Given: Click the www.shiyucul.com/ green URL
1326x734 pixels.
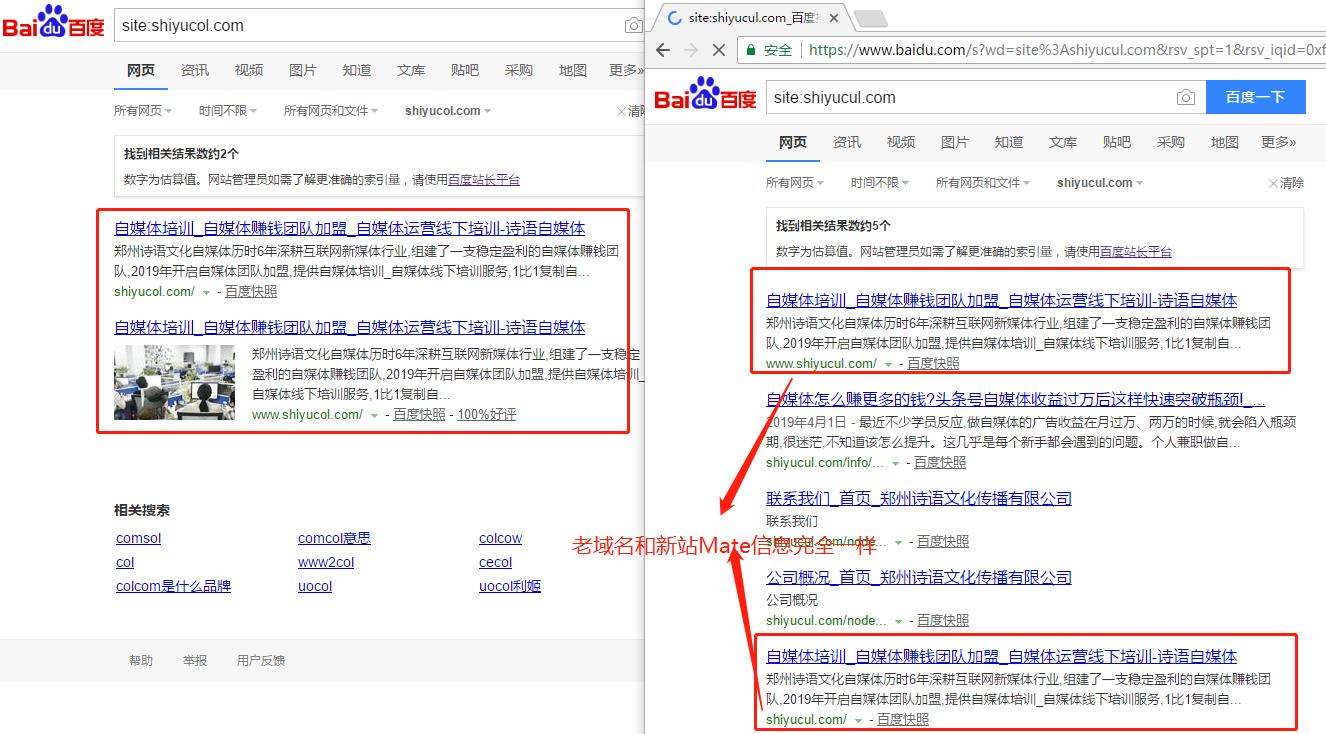Looking at the screenshot, I should [821, 364].
